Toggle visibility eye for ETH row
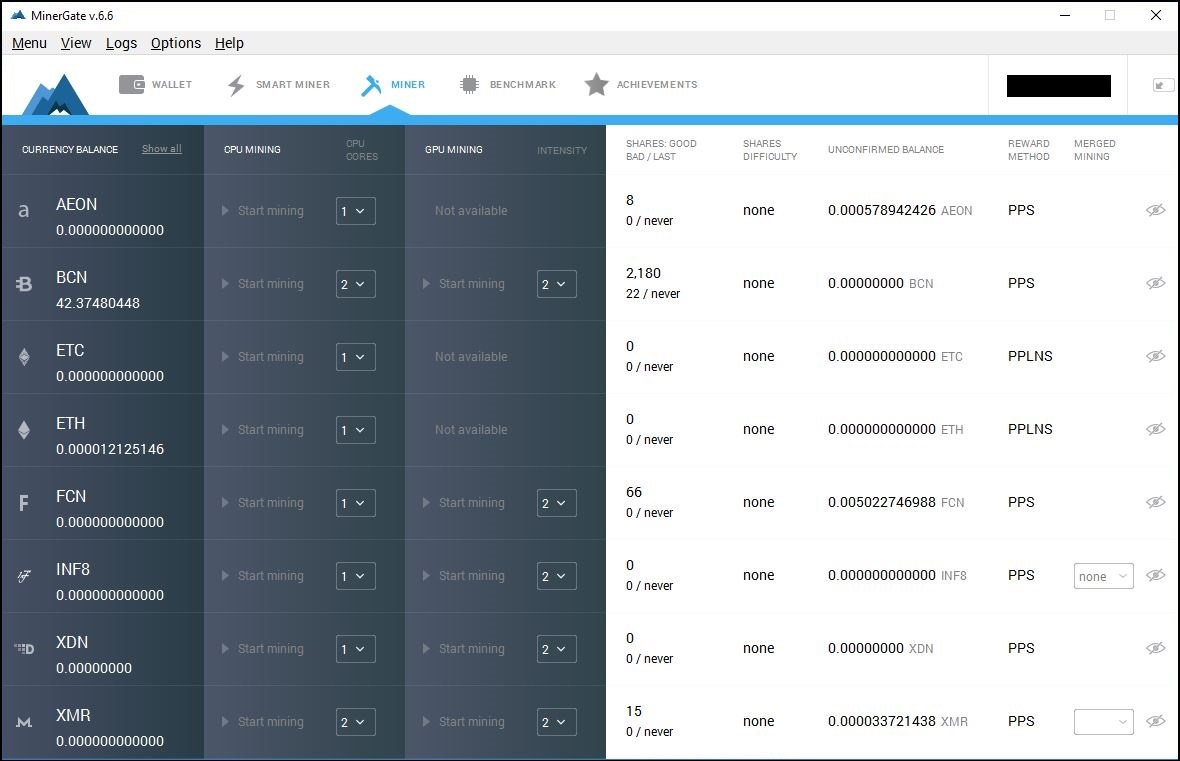The image size is (1180, 761). point(1155,429)
